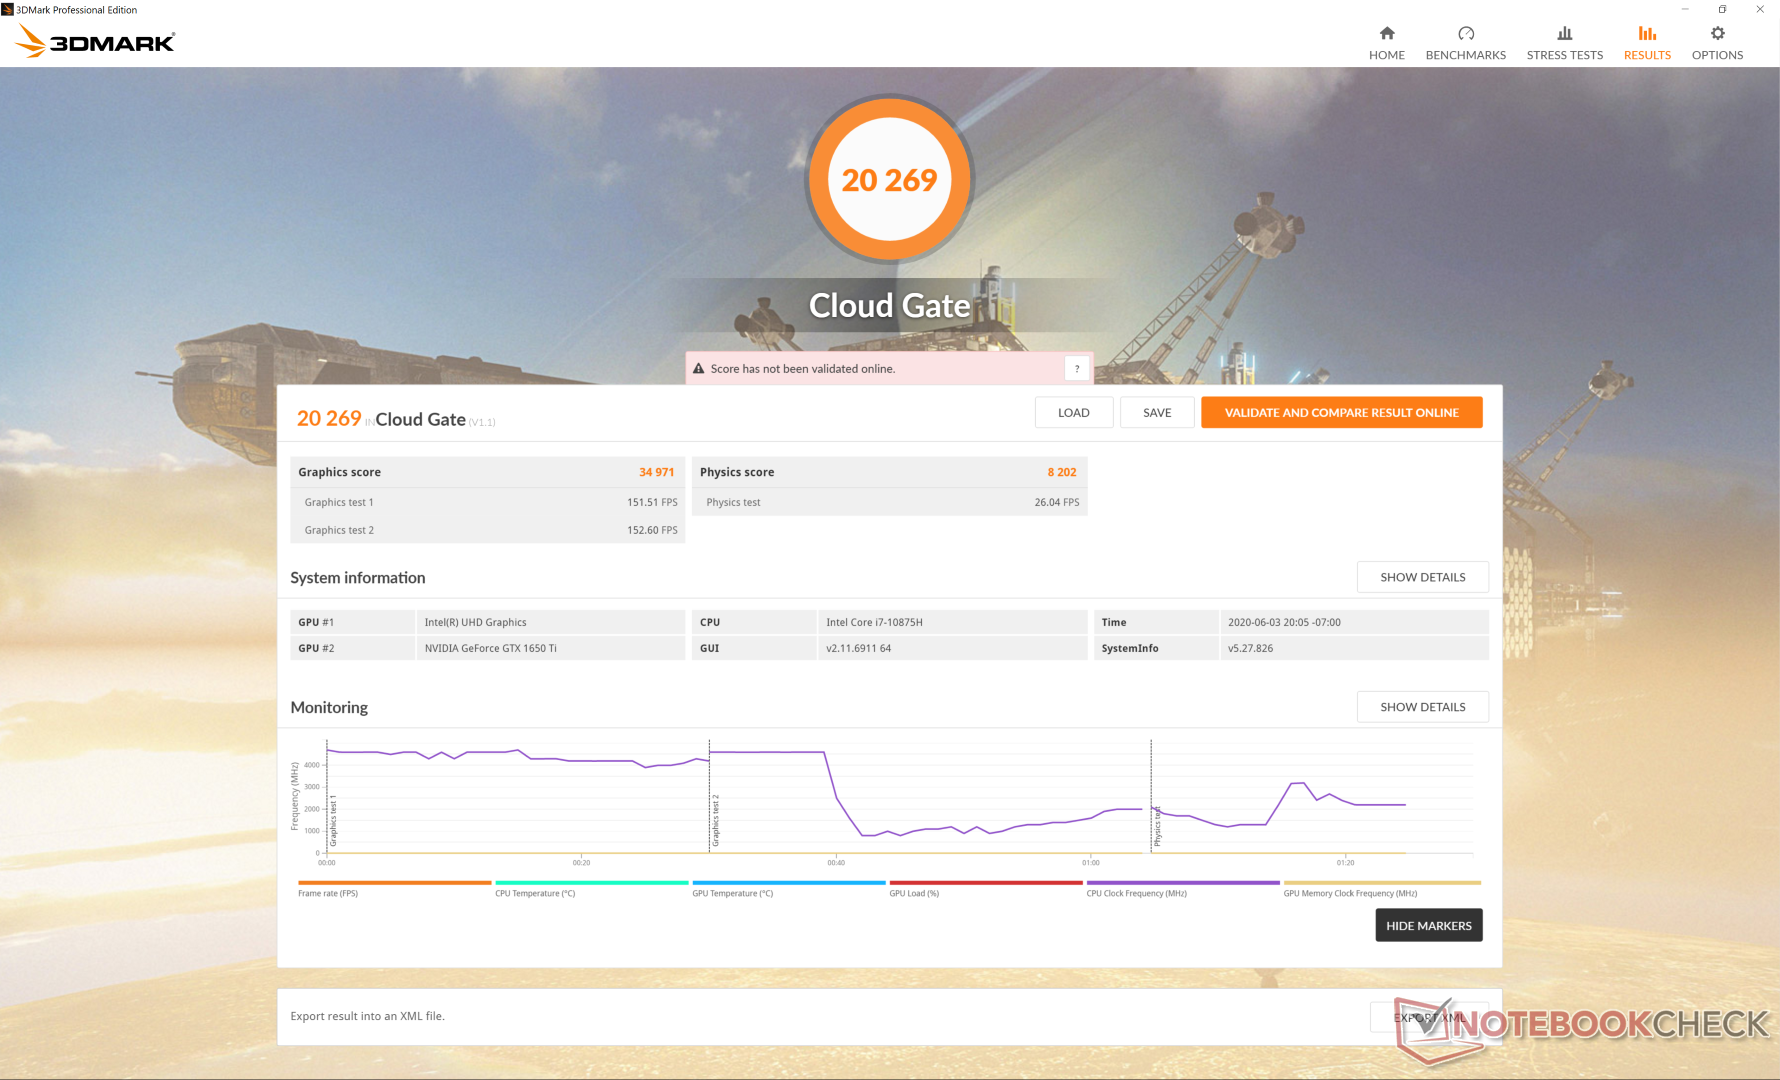Click the GUI version v2.11.6911 64

[x=858, y=648]
